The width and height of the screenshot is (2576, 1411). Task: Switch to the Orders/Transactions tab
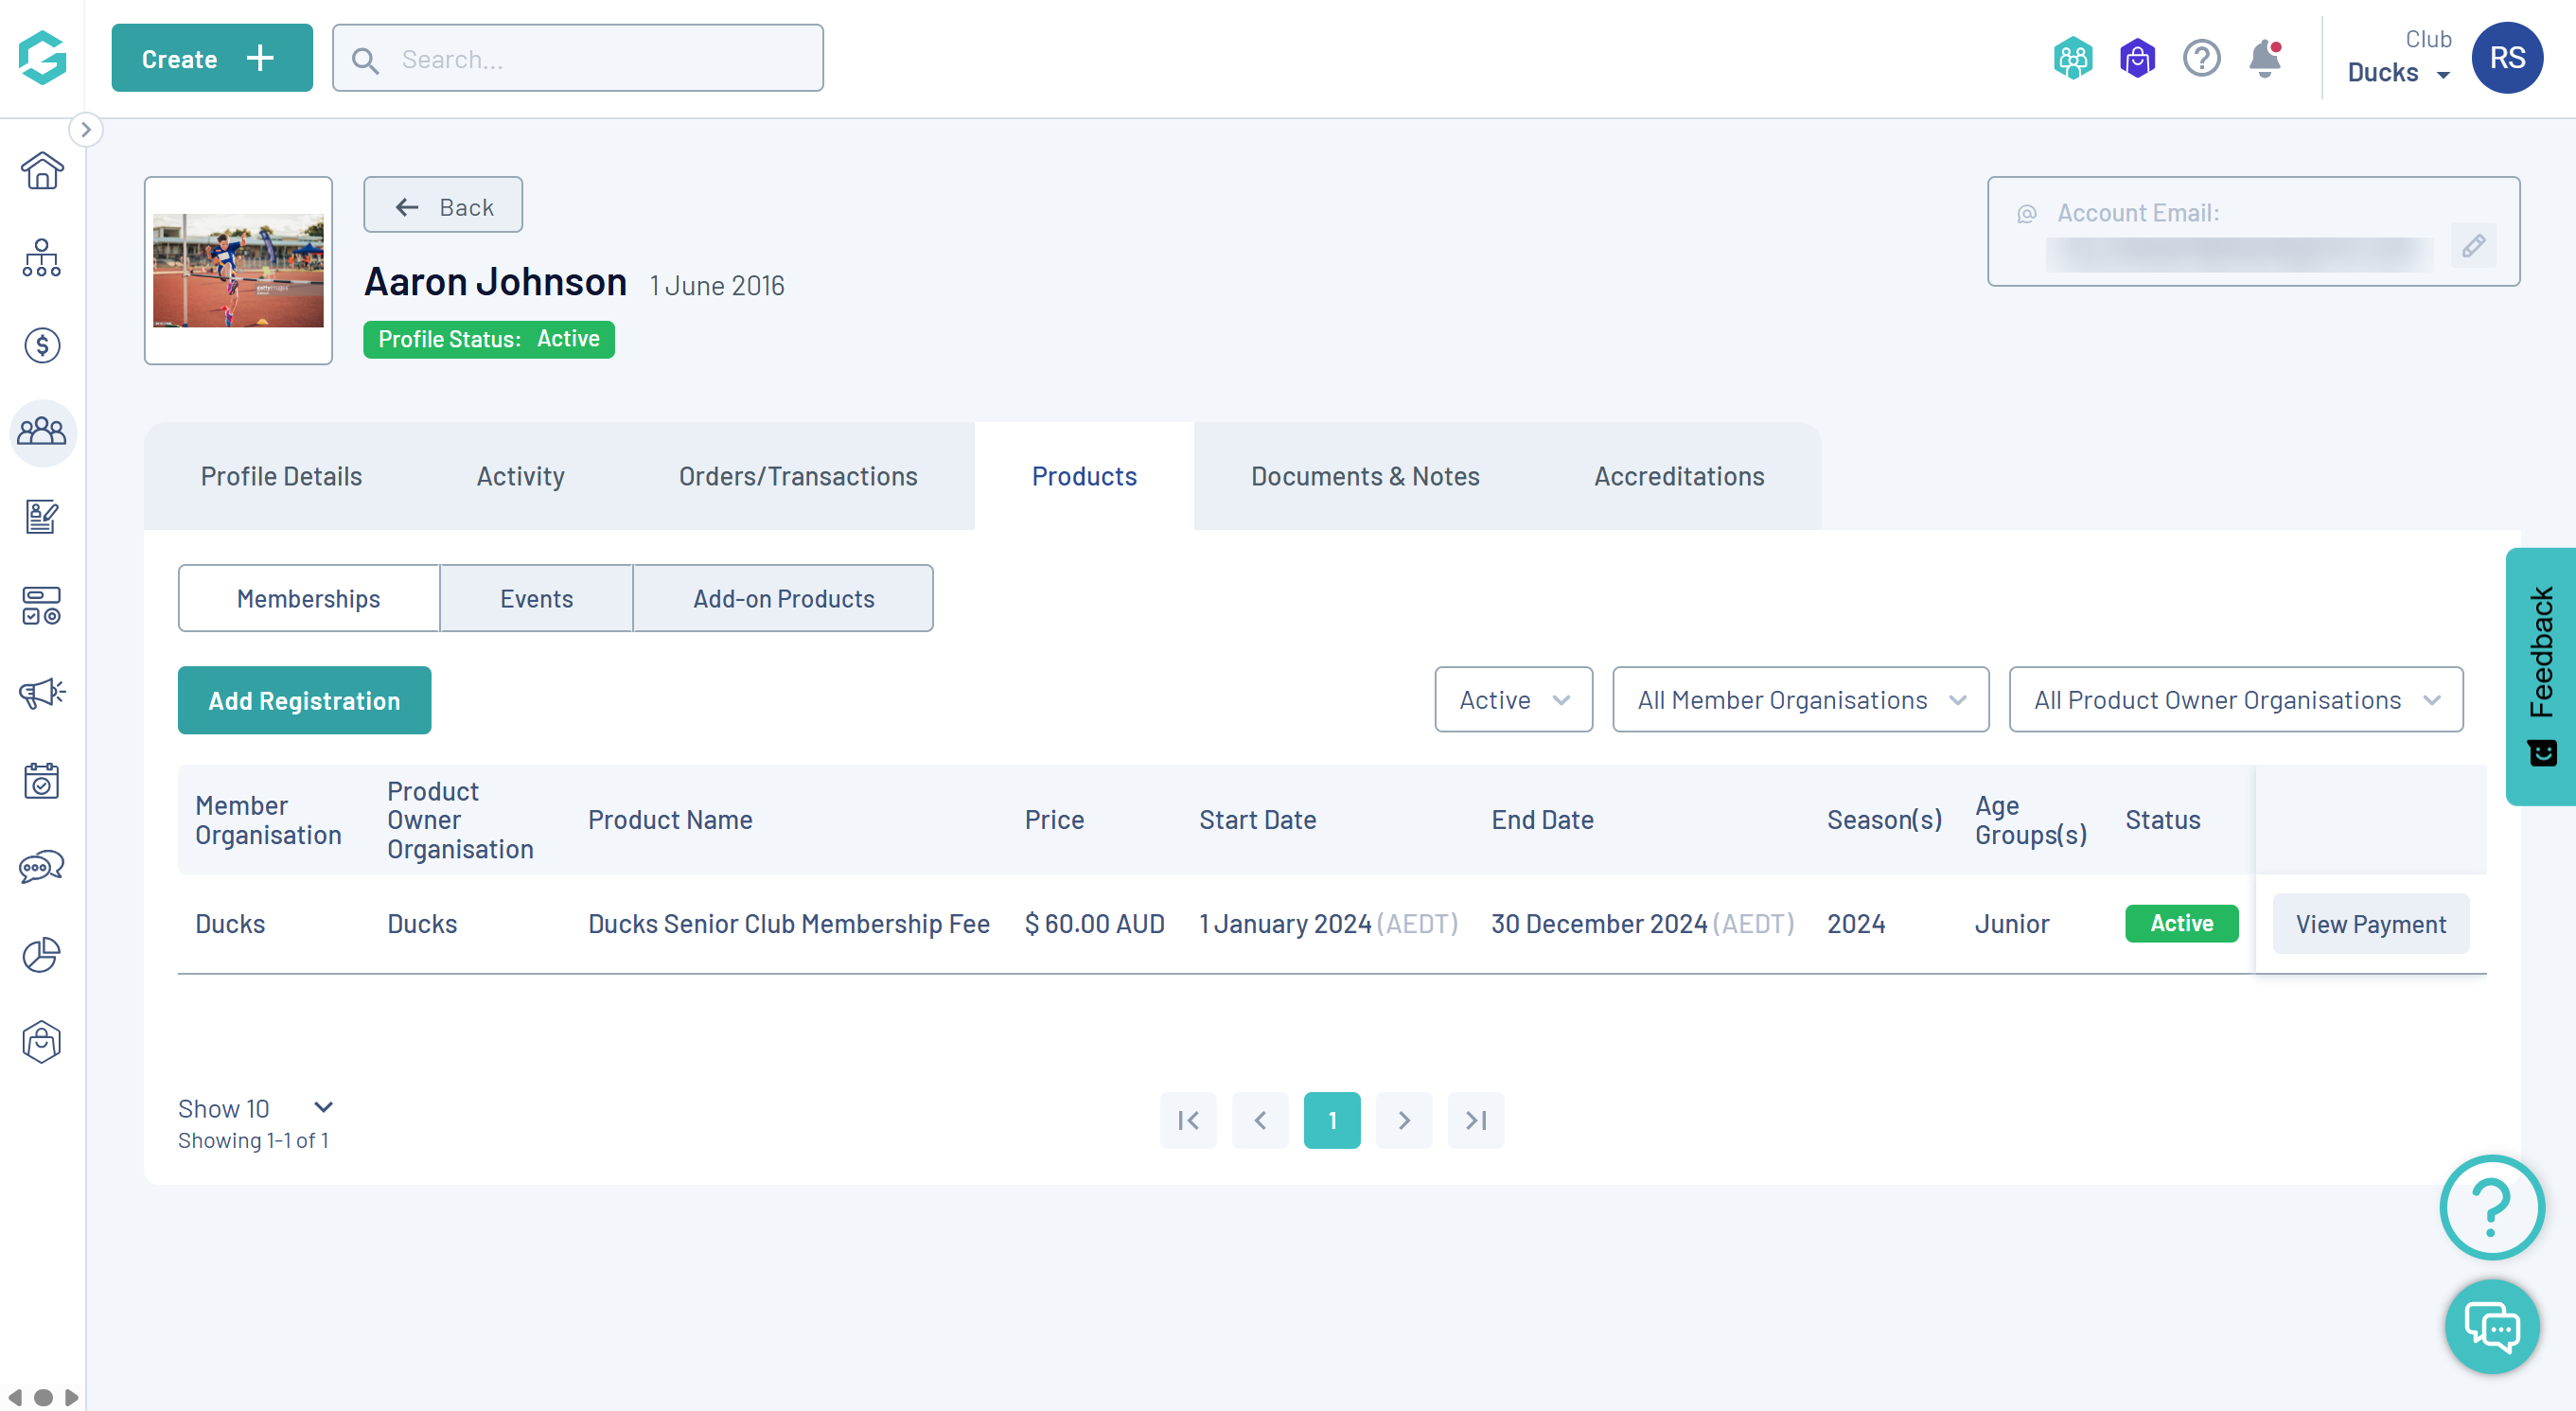point(798,476)
